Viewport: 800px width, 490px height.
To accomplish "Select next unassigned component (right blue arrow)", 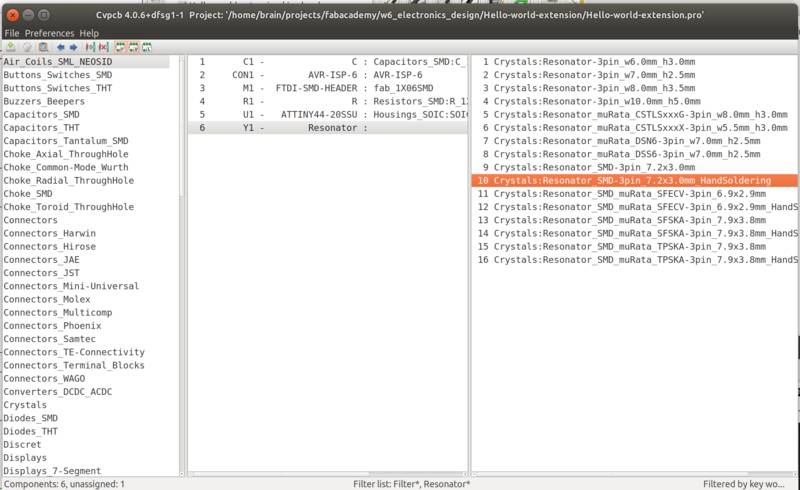I will 73,47.
